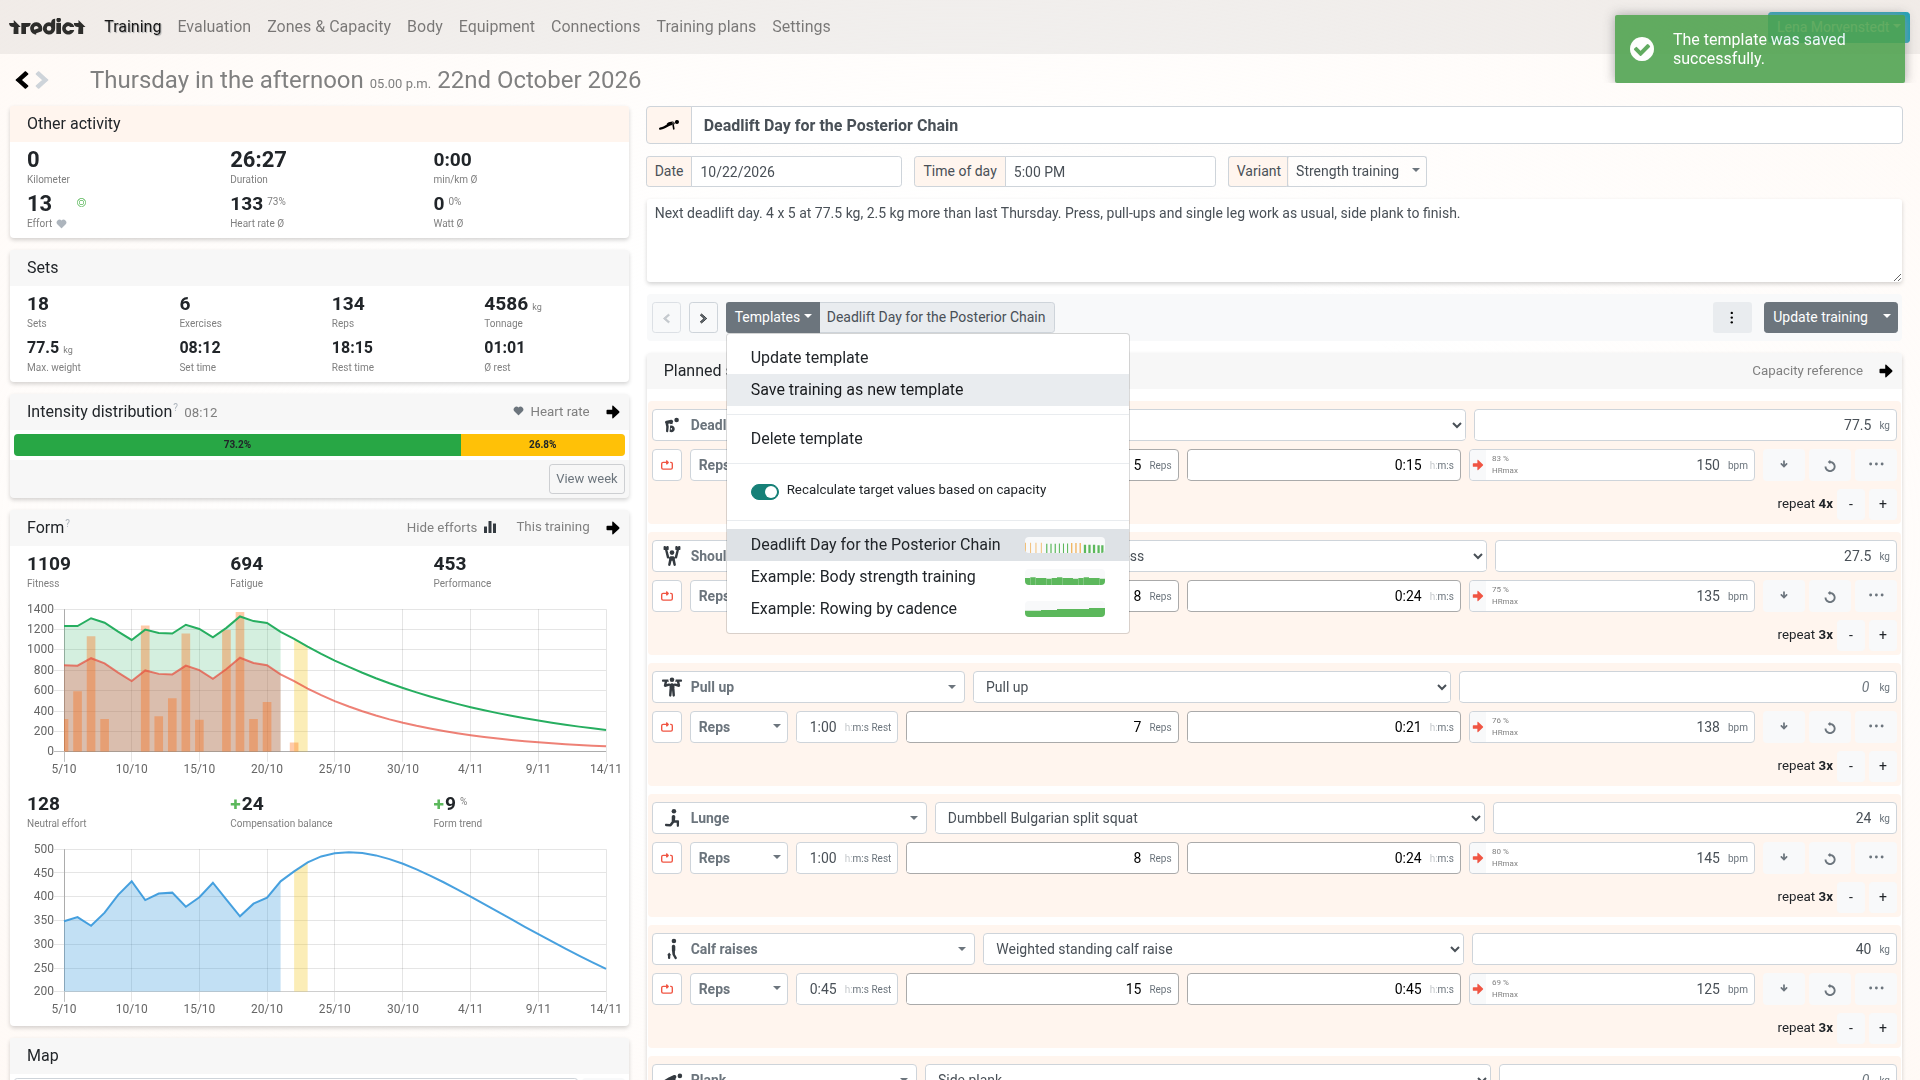Increase Pull up repeat count with plus
1920x1080 pixels.
1883,767
